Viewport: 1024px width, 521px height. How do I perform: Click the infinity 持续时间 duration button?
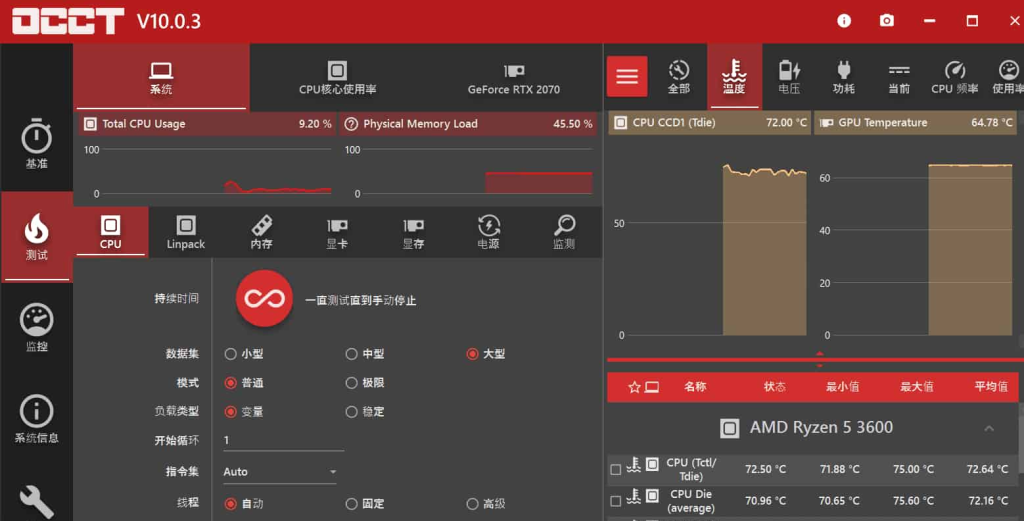click(x=264, y=299)
